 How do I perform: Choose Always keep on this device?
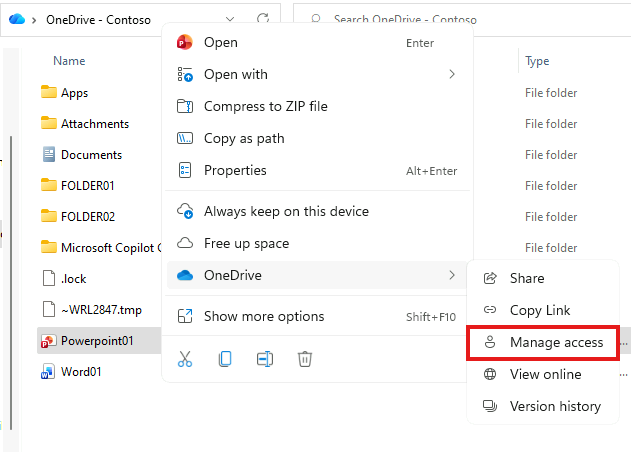(318, 211)
